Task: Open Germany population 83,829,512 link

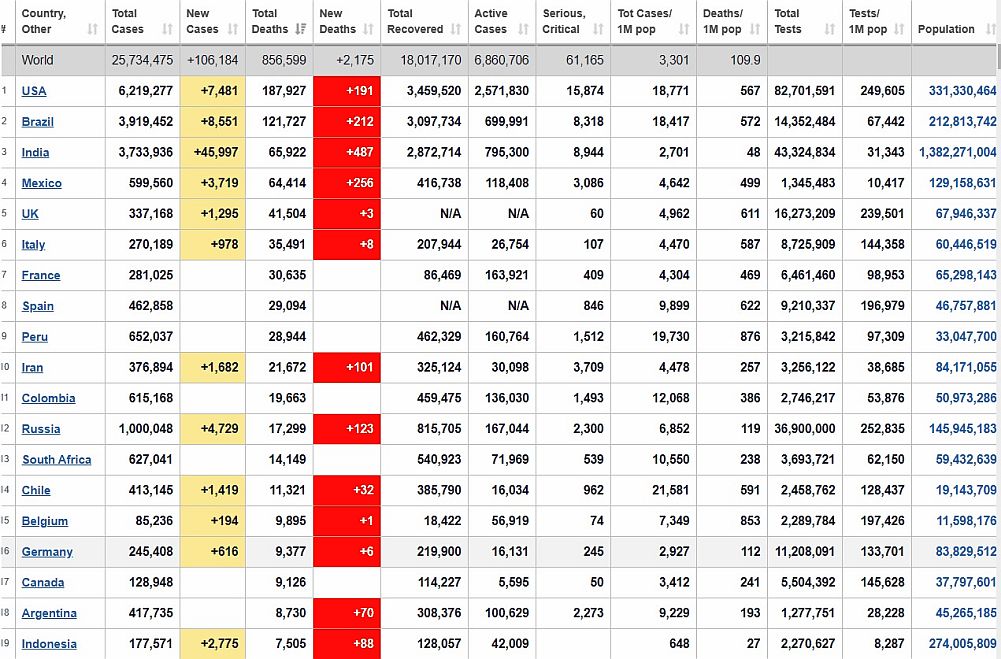Action: (x=966, y=551)
